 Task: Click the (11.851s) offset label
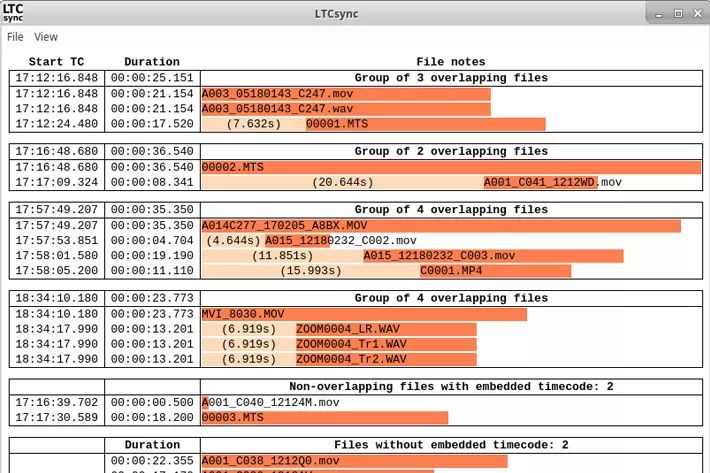point(282,255)
